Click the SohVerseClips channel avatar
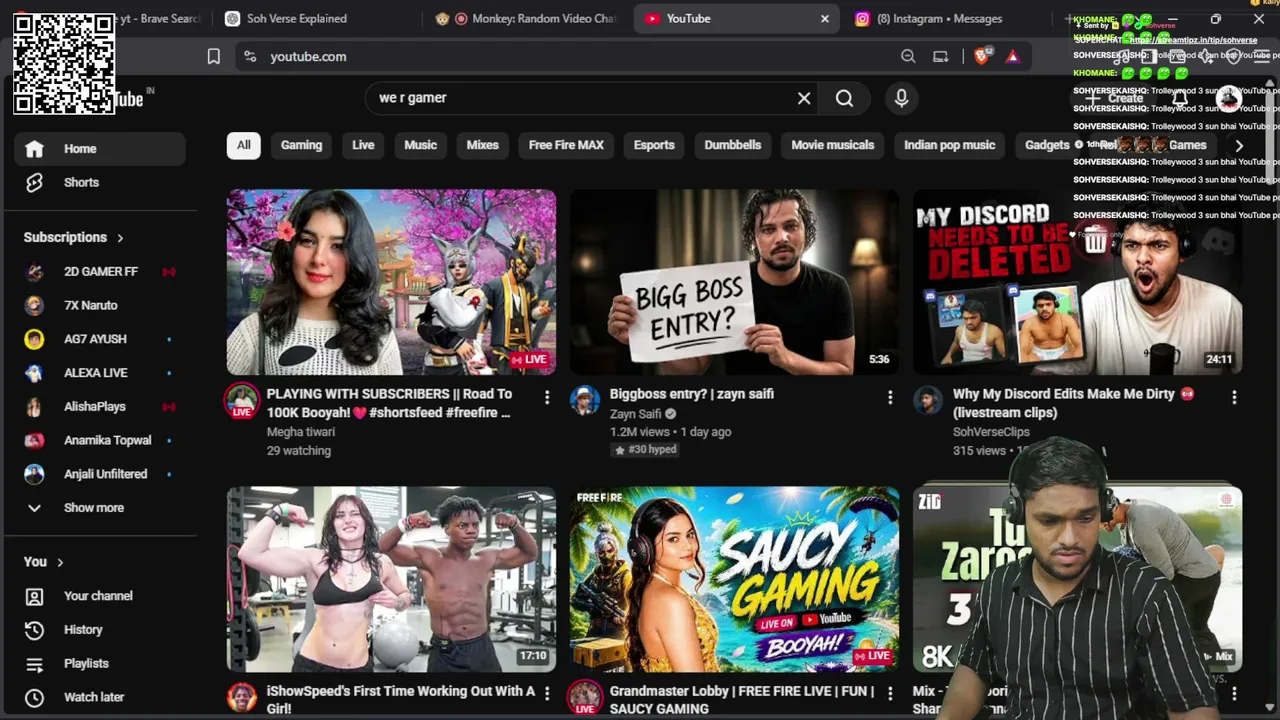1280x720 pixels. tap(928, 400)
